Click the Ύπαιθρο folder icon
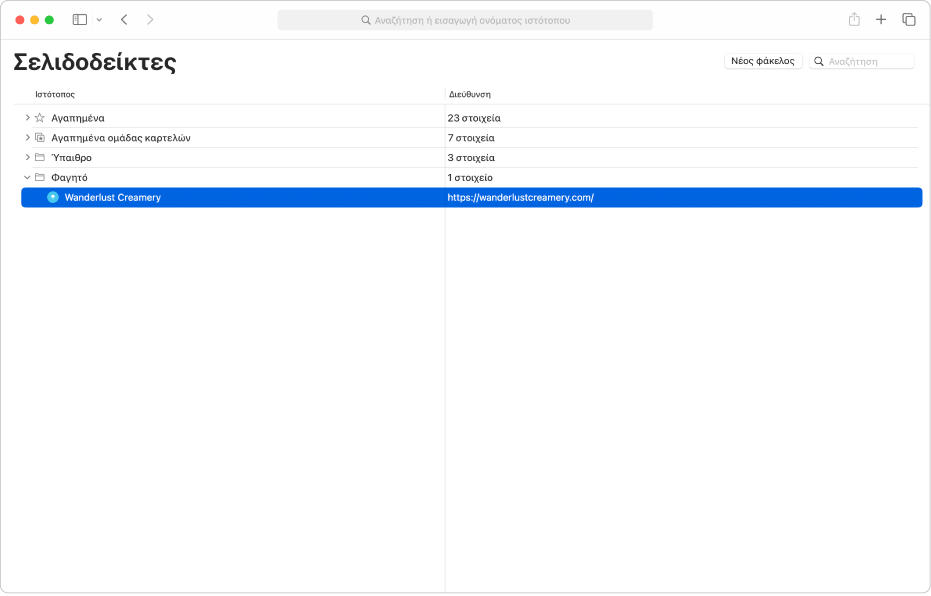The height and width of the screenshot is (596, 931). (x=40, y=157)
